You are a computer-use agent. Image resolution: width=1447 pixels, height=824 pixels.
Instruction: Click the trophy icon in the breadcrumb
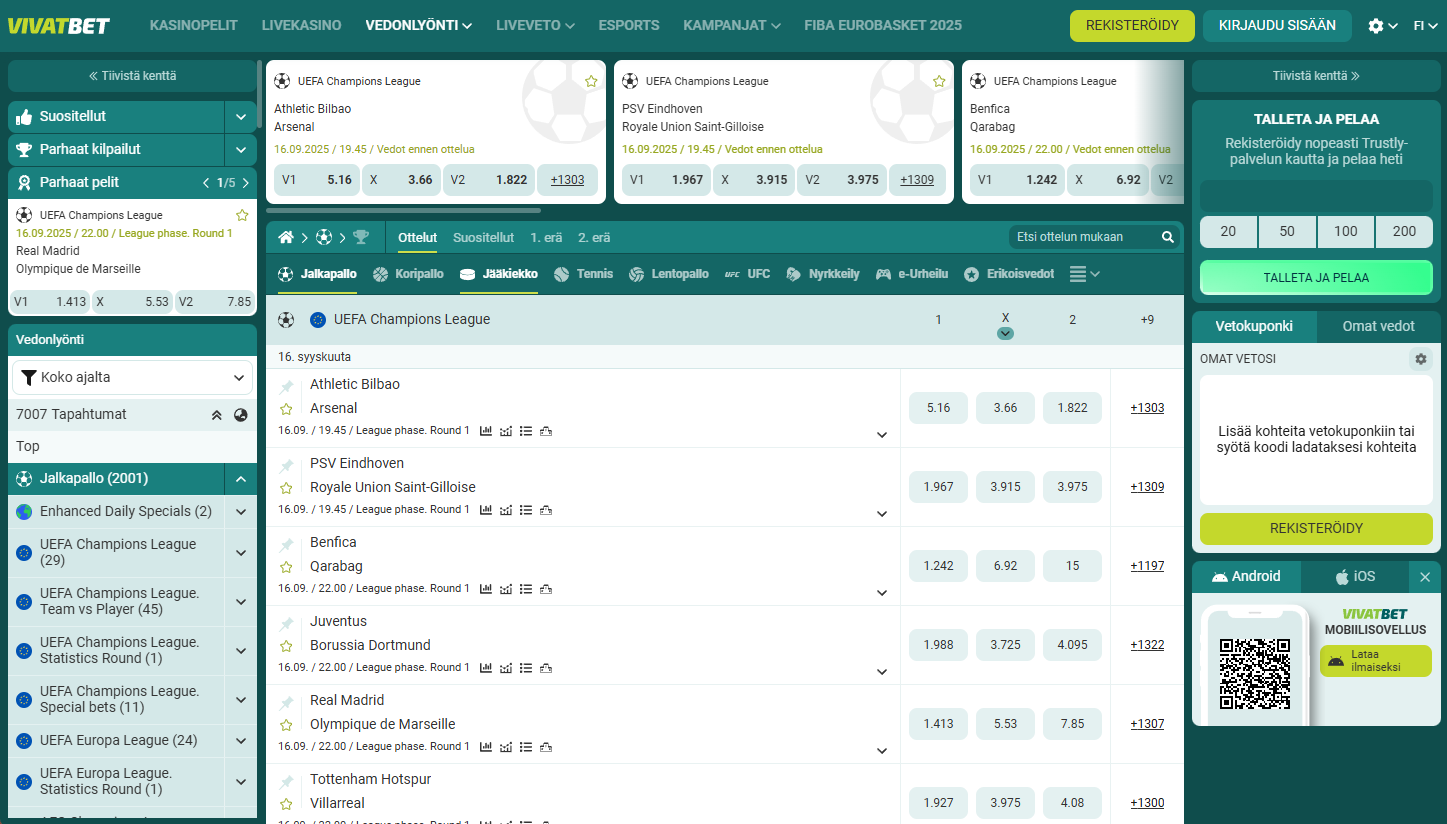click(x=360, y=237)
